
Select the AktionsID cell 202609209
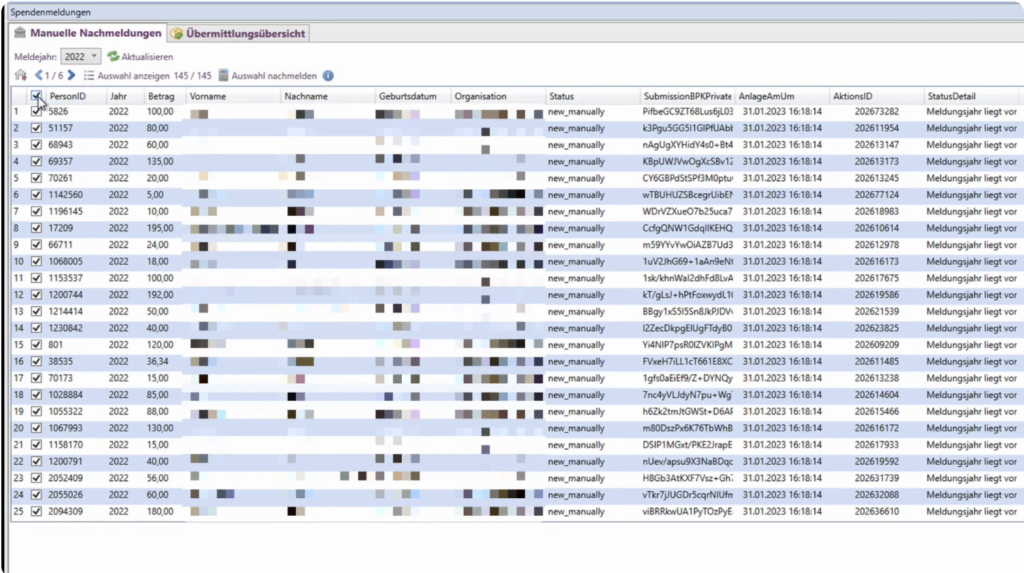point(876,345)
